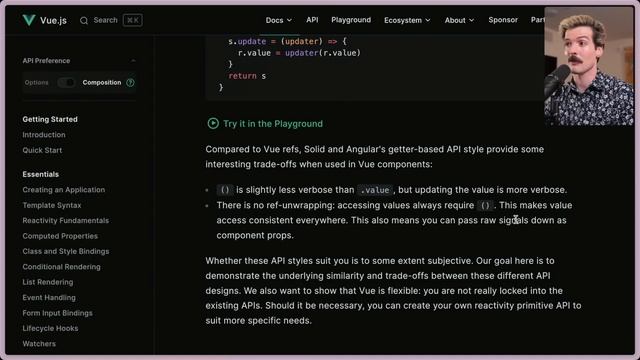Open Lifecycle Hooks page
640x360 pixels.
point(50,328)
